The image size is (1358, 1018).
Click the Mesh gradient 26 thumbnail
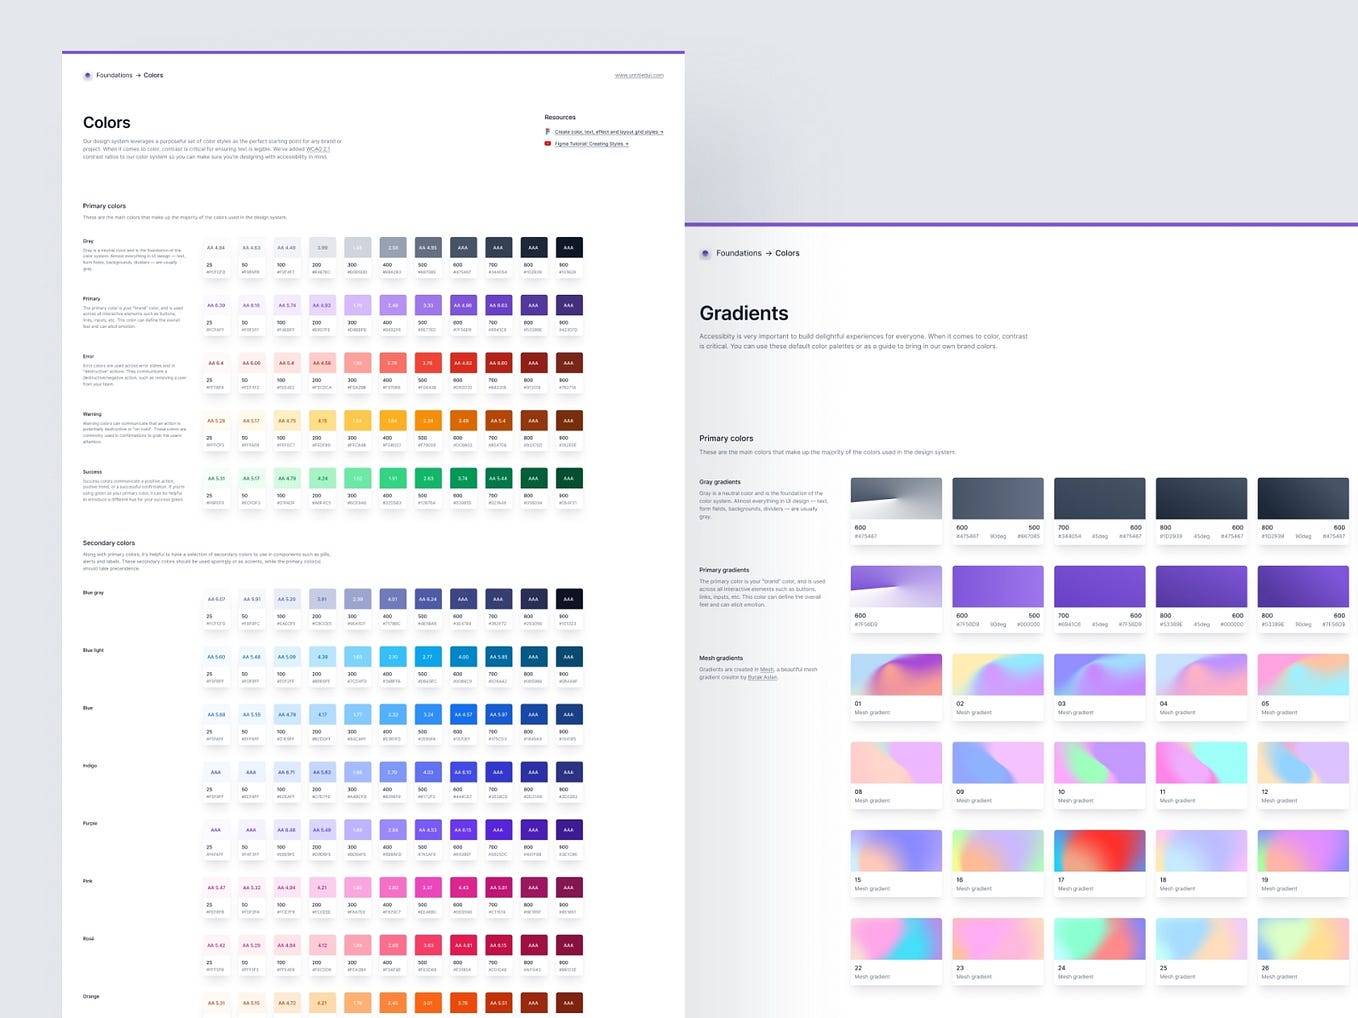point(1303,940)
